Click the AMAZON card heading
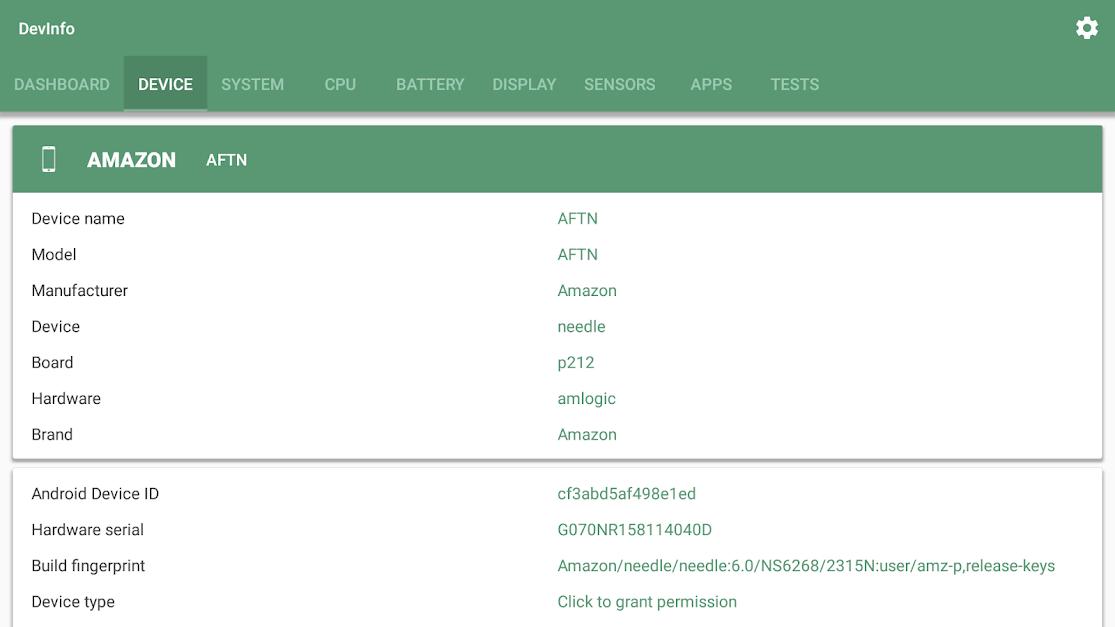The height and width of the screenshot is (627, 1115). click(132, 160)
